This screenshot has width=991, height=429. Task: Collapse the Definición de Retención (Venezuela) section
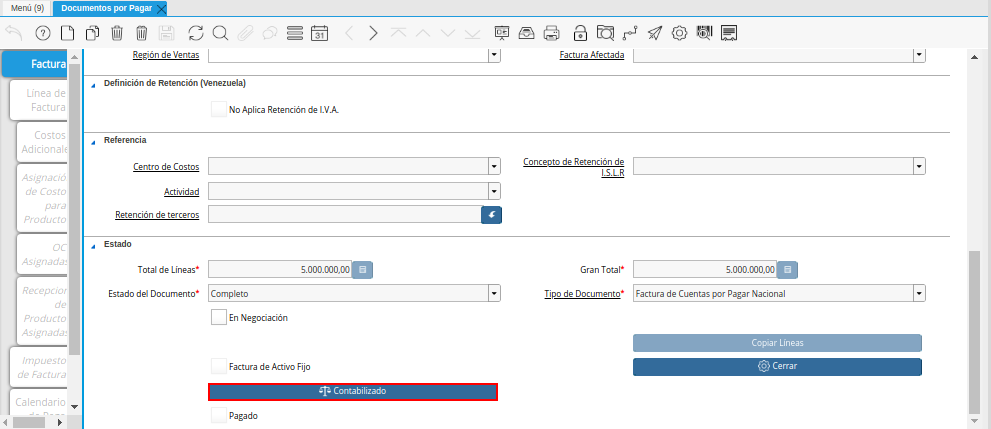[x=94, y=83]
